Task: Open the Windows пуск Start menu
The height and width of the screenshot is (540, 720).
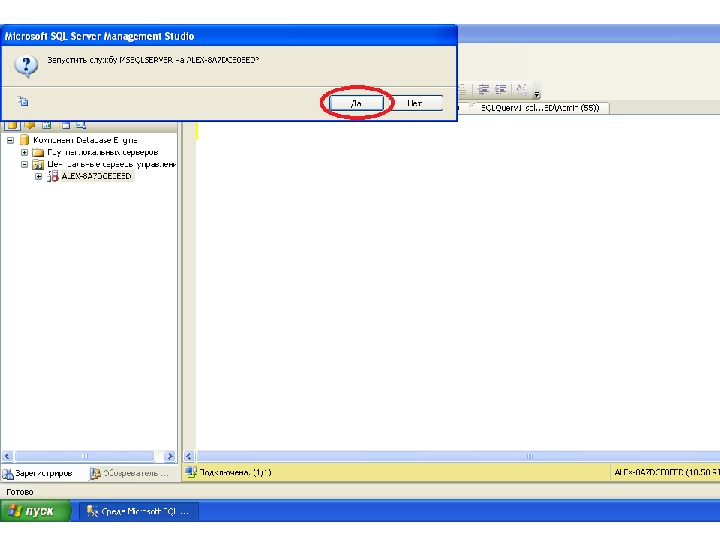Action: pyautogui.click(x=35, y=511)
